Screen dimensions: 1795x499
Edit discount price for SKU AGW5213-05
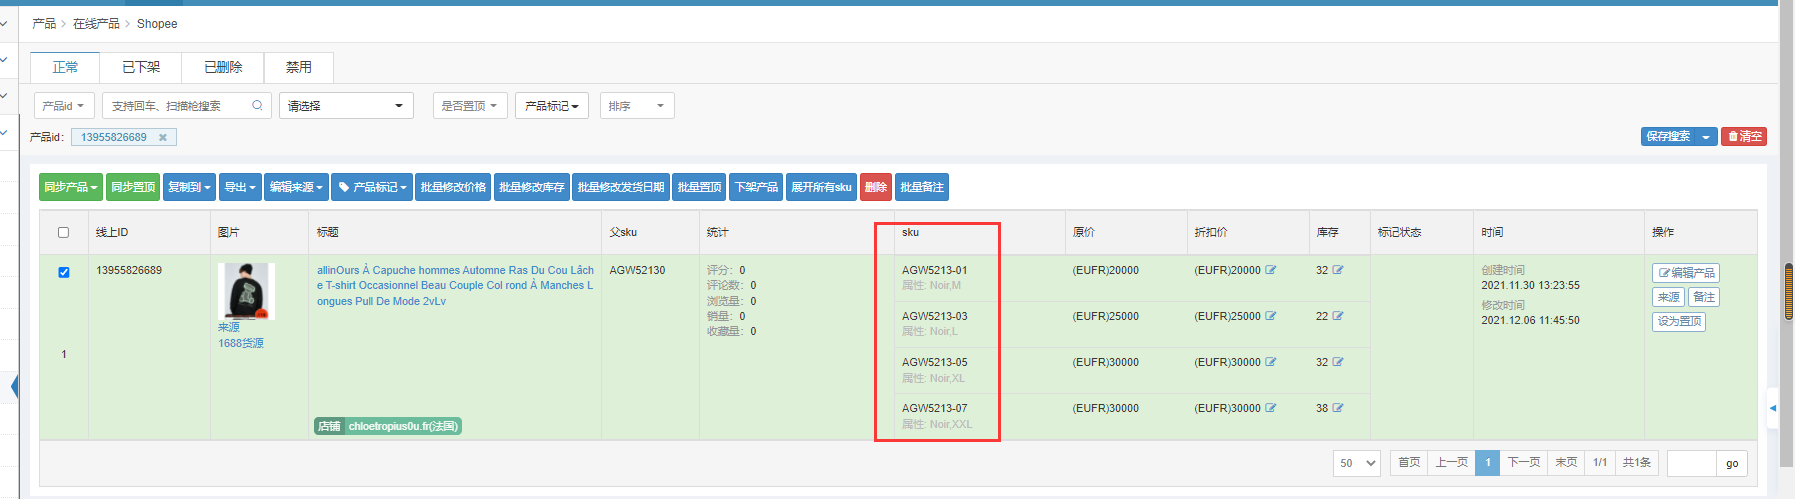click(1271, 362)
